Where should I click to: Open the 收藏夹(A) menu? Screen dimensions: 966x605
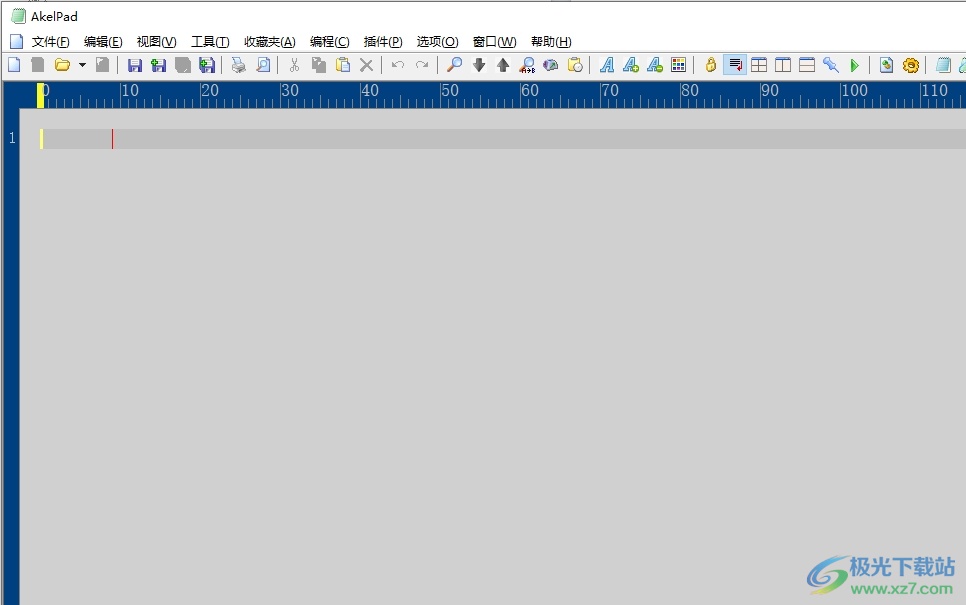click(270, 41)
